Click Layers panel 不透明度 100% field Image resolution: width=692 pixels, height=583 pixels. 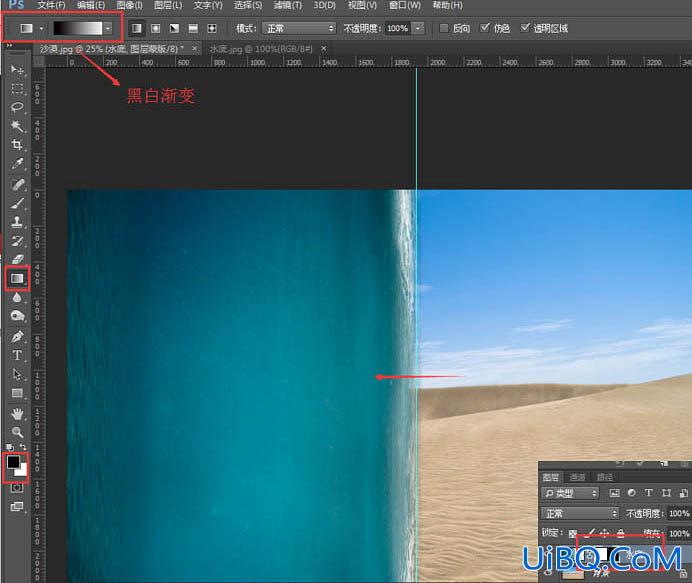click(x=678, y=513)
